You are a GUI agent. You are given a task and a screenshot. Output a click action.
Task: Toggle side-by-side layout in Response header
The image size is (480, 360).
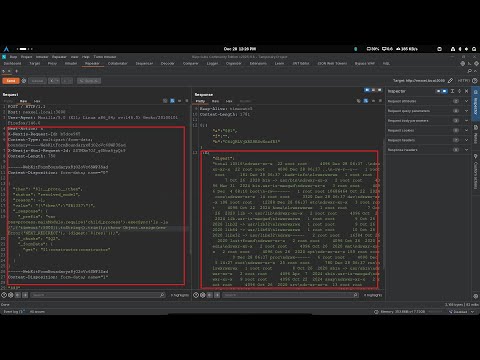pyautogui.click(x=367, y=90)
